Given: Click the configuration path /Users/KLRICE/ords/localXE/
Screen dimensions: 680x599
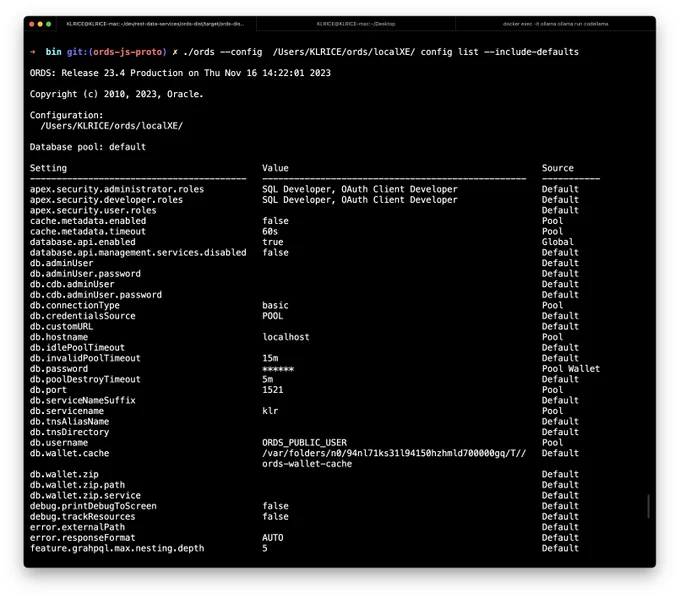Looking at the screenshot, I should click(x=111, y=126).
